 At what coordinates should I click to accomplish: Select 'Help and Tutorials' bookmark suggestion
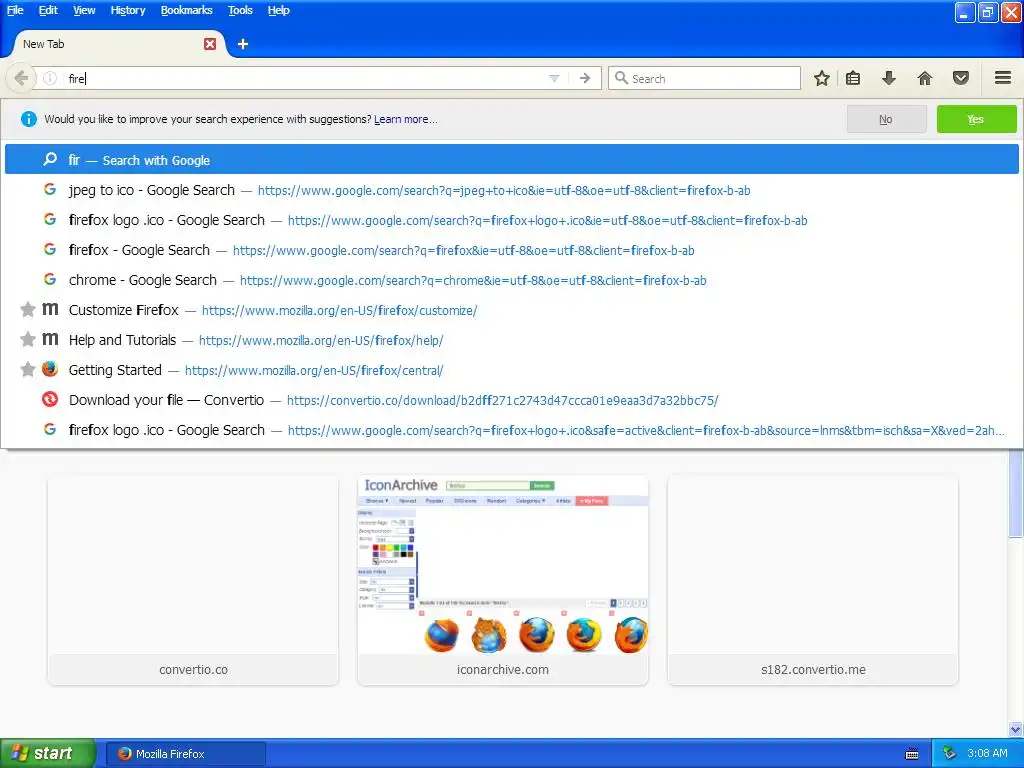(511, 340)
